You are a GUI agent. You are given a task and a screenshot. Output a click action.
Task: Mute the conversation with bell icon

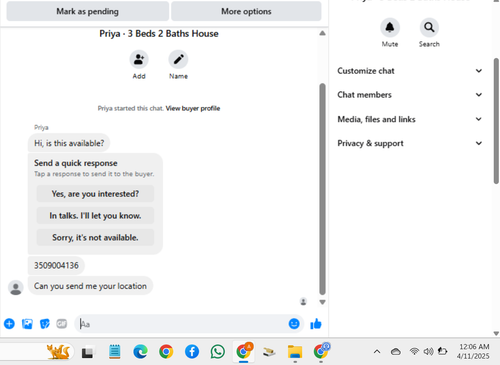click(390, 28)
